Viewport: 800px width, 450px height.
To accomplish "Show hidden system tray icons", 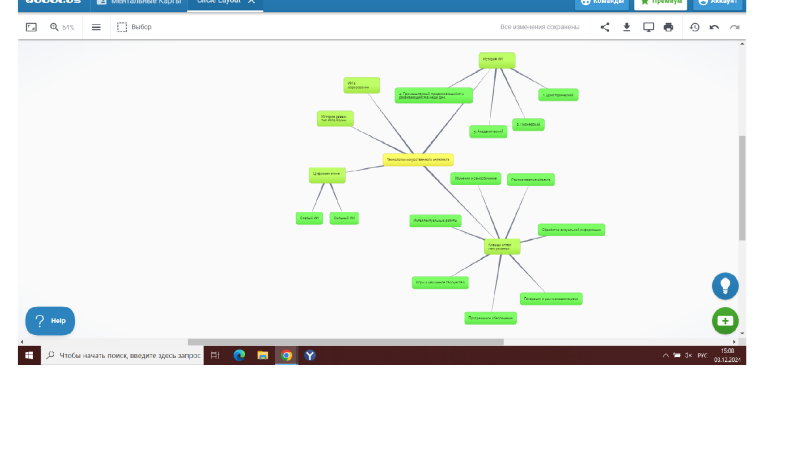I will (666, 355).
